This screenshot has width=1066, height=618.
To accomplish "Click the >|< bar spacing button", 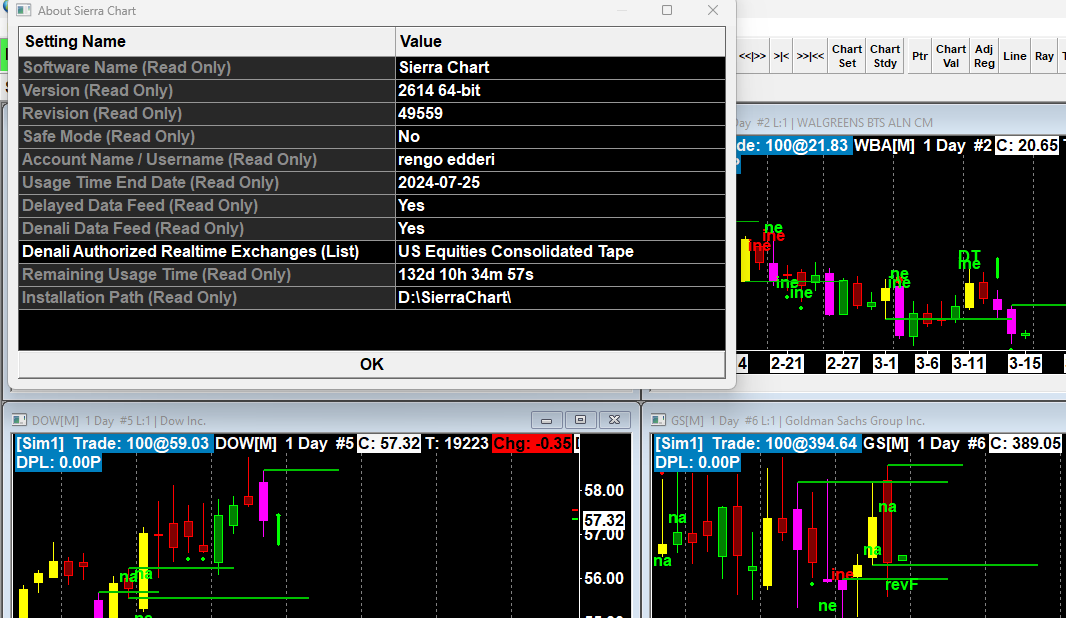I will [781, 56].
